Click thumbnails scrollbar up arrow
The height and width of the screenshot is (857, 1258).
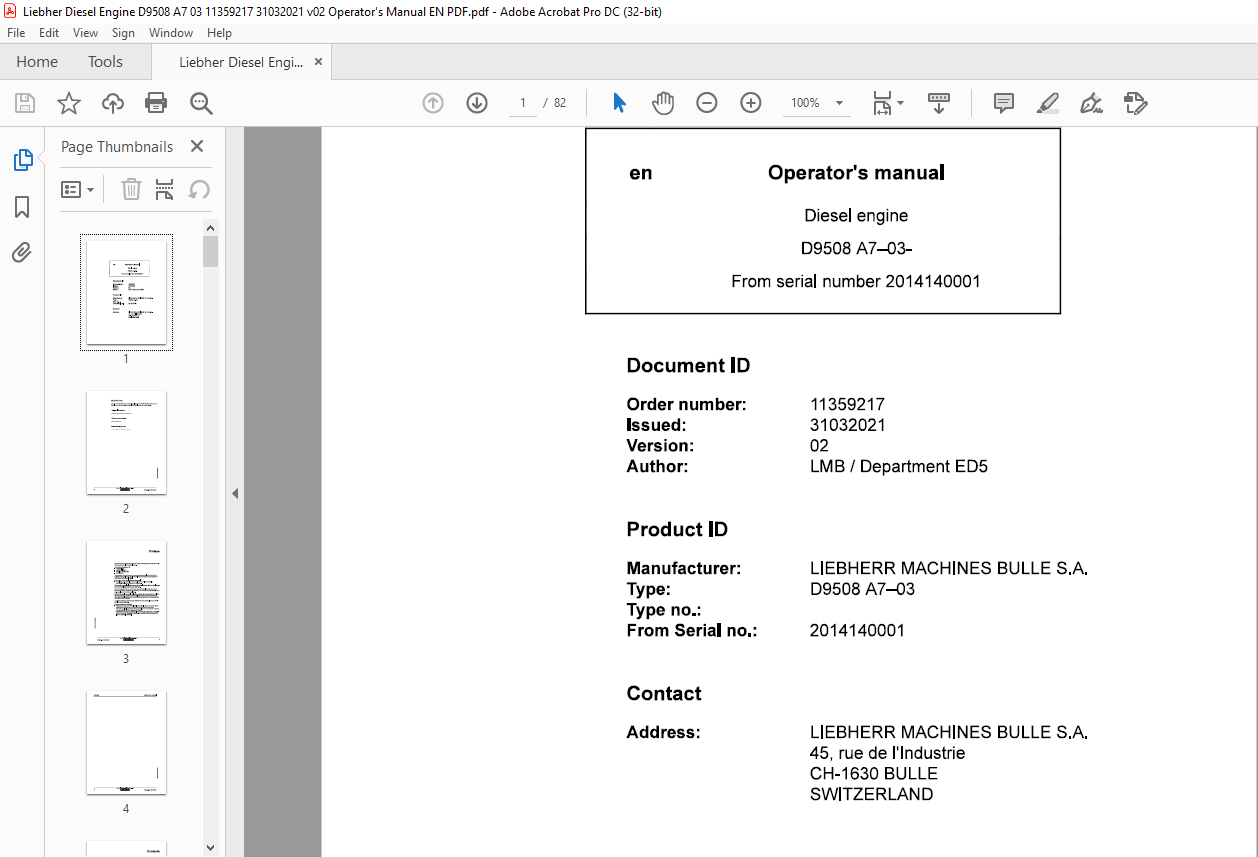pos(210,227)
